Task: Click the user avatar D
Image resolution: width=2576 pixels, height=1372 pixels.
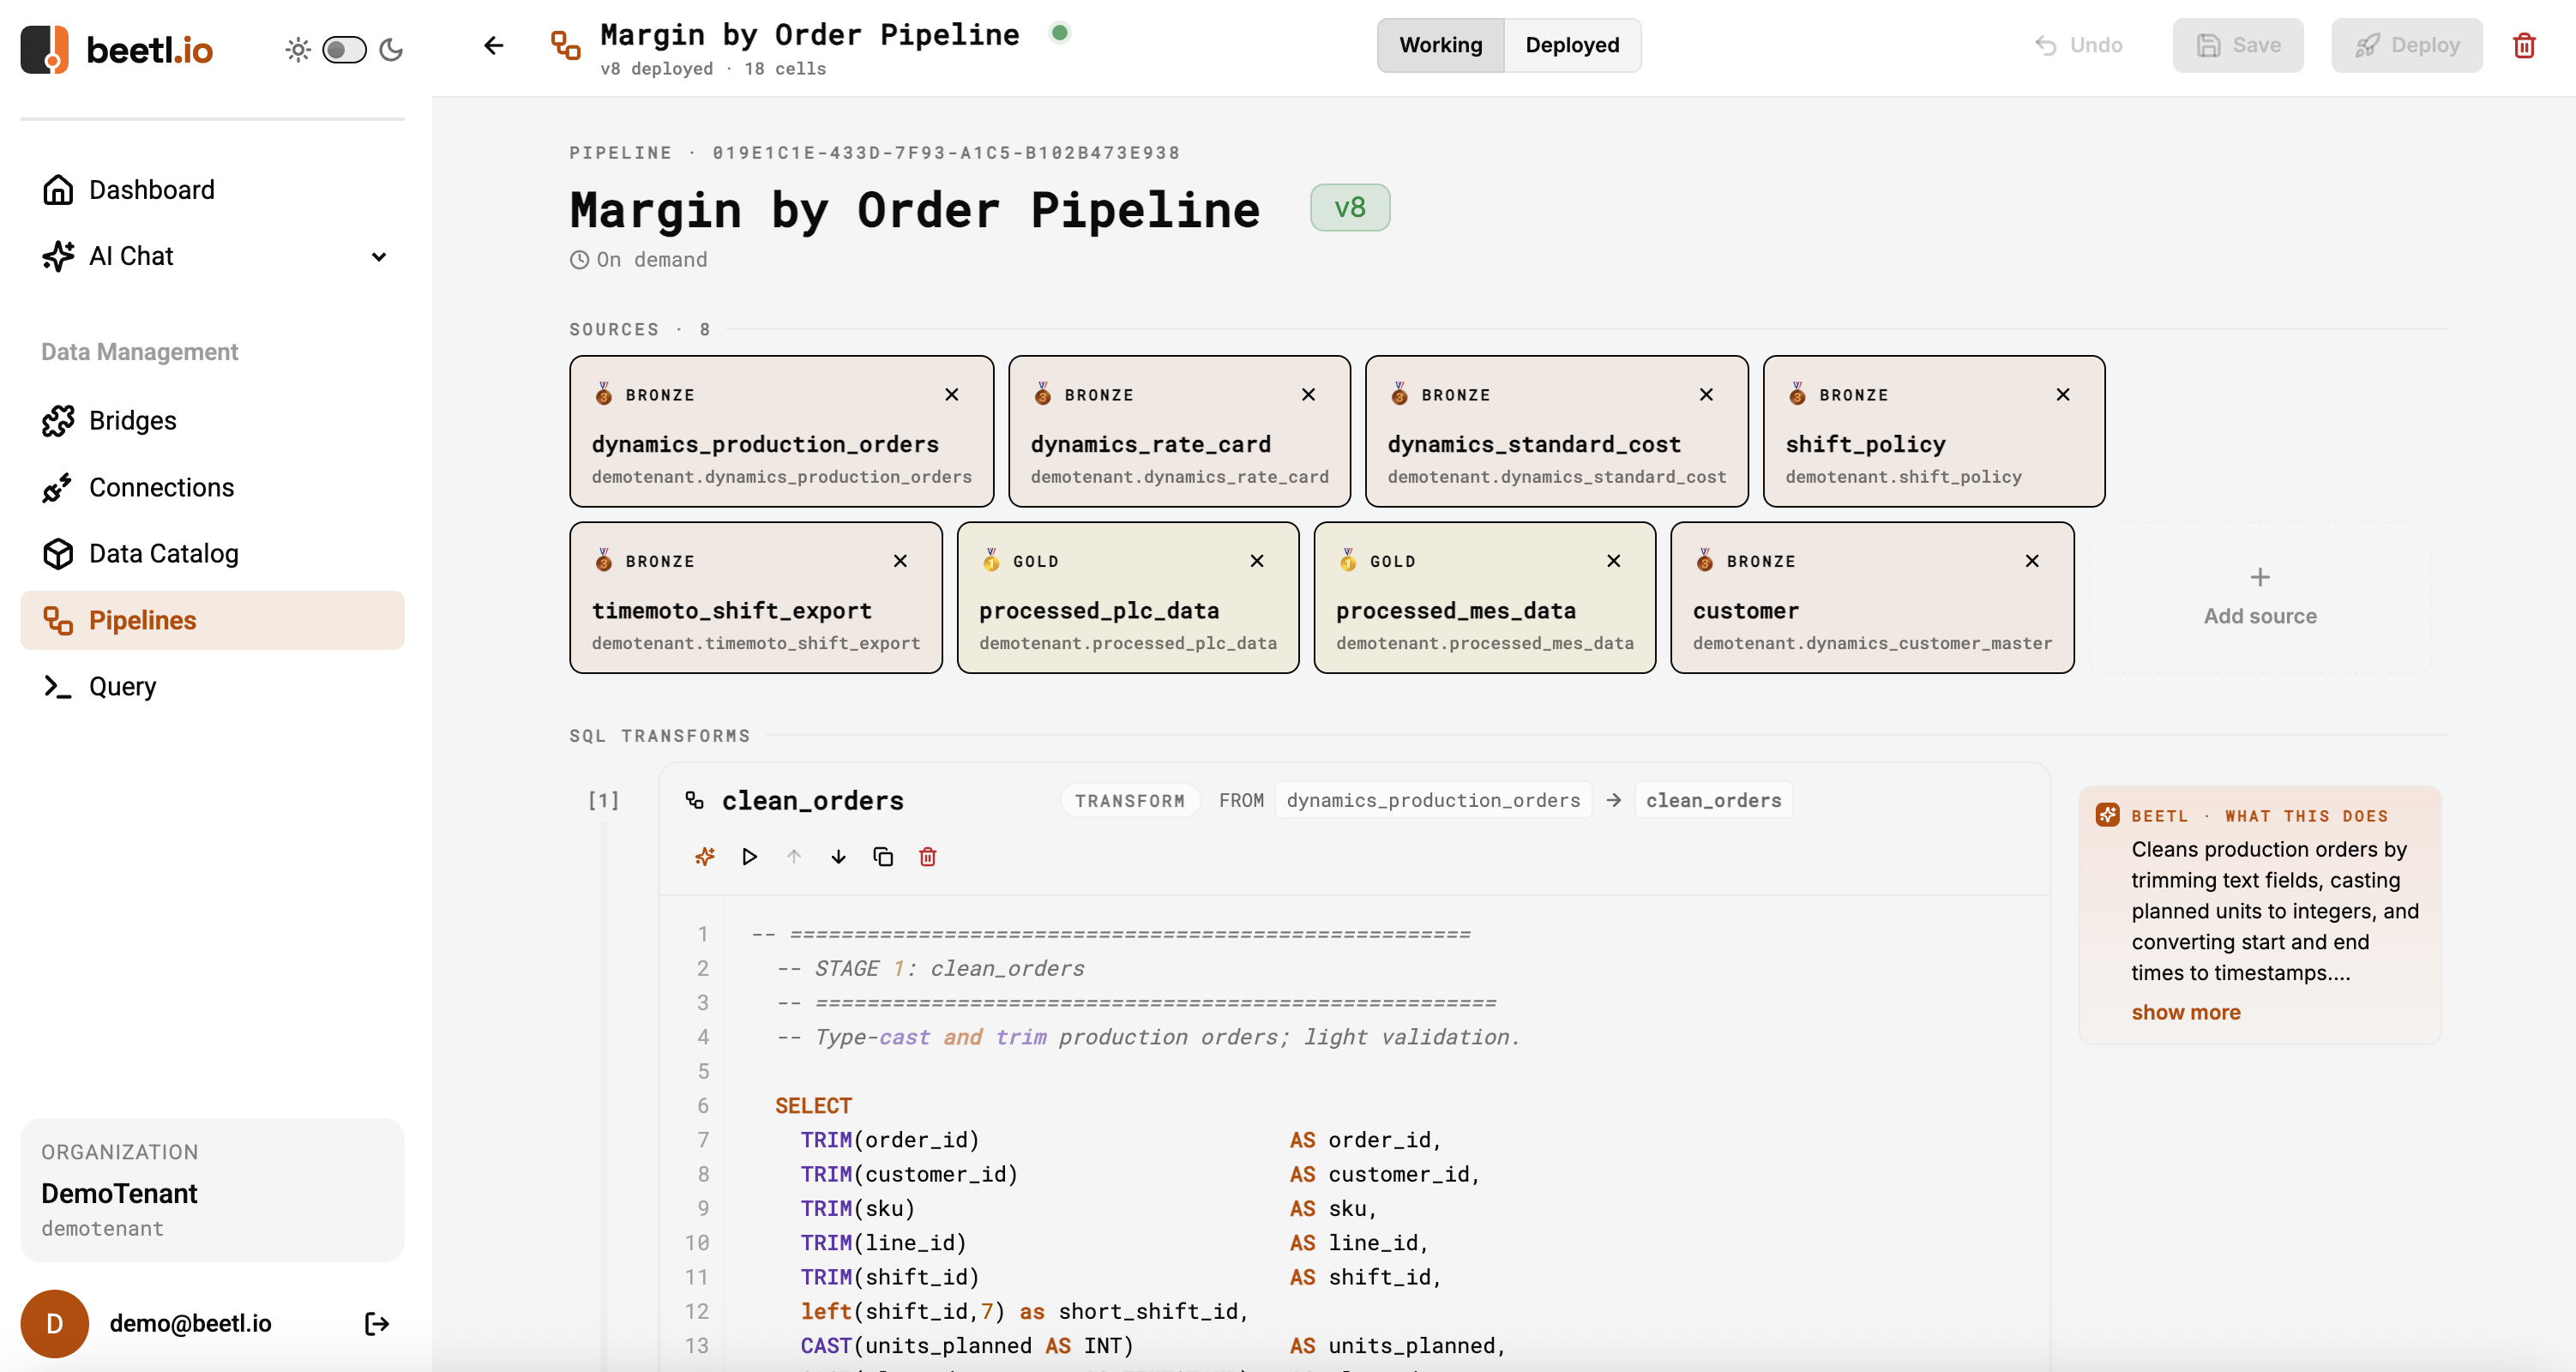Action: (x=55, y=1324)
